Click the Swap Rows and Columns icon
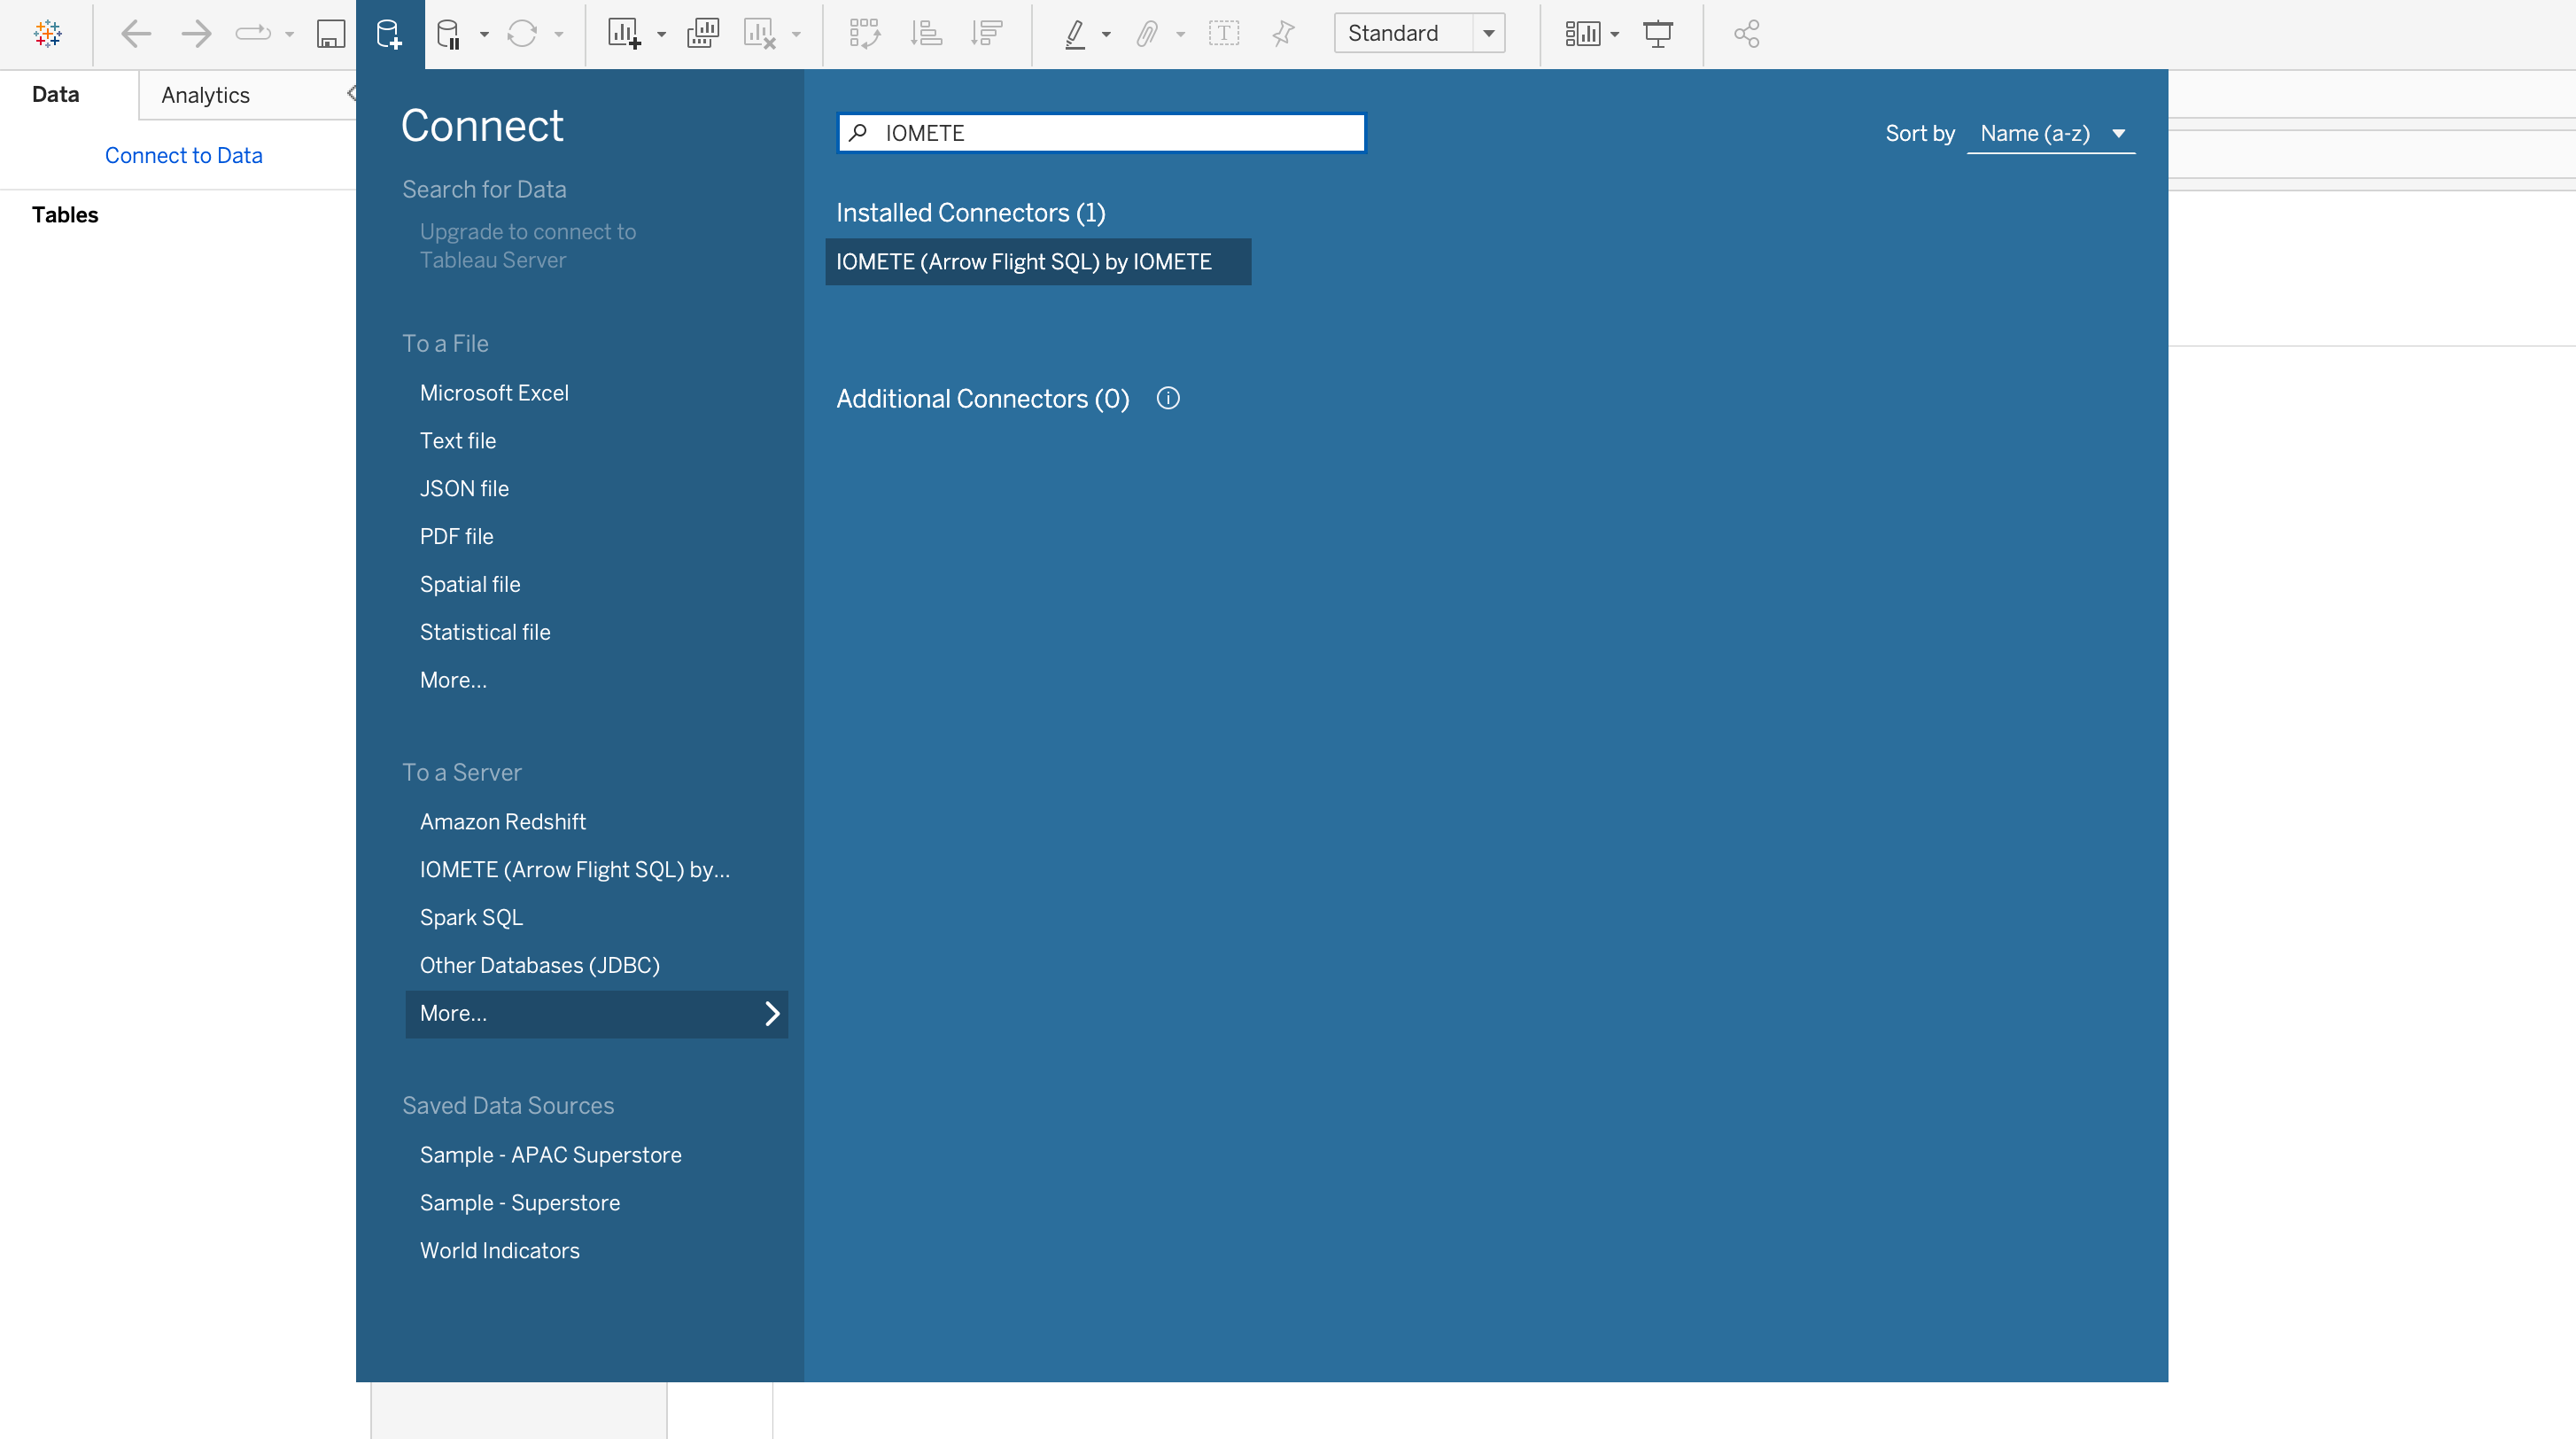2576x1439 pixels. [x=865, y=34]
